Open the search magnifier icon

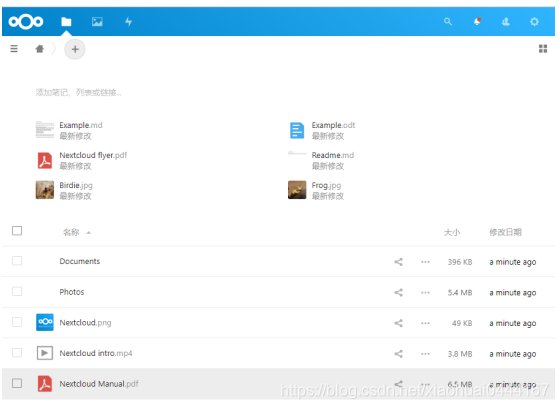click(448, 22)
